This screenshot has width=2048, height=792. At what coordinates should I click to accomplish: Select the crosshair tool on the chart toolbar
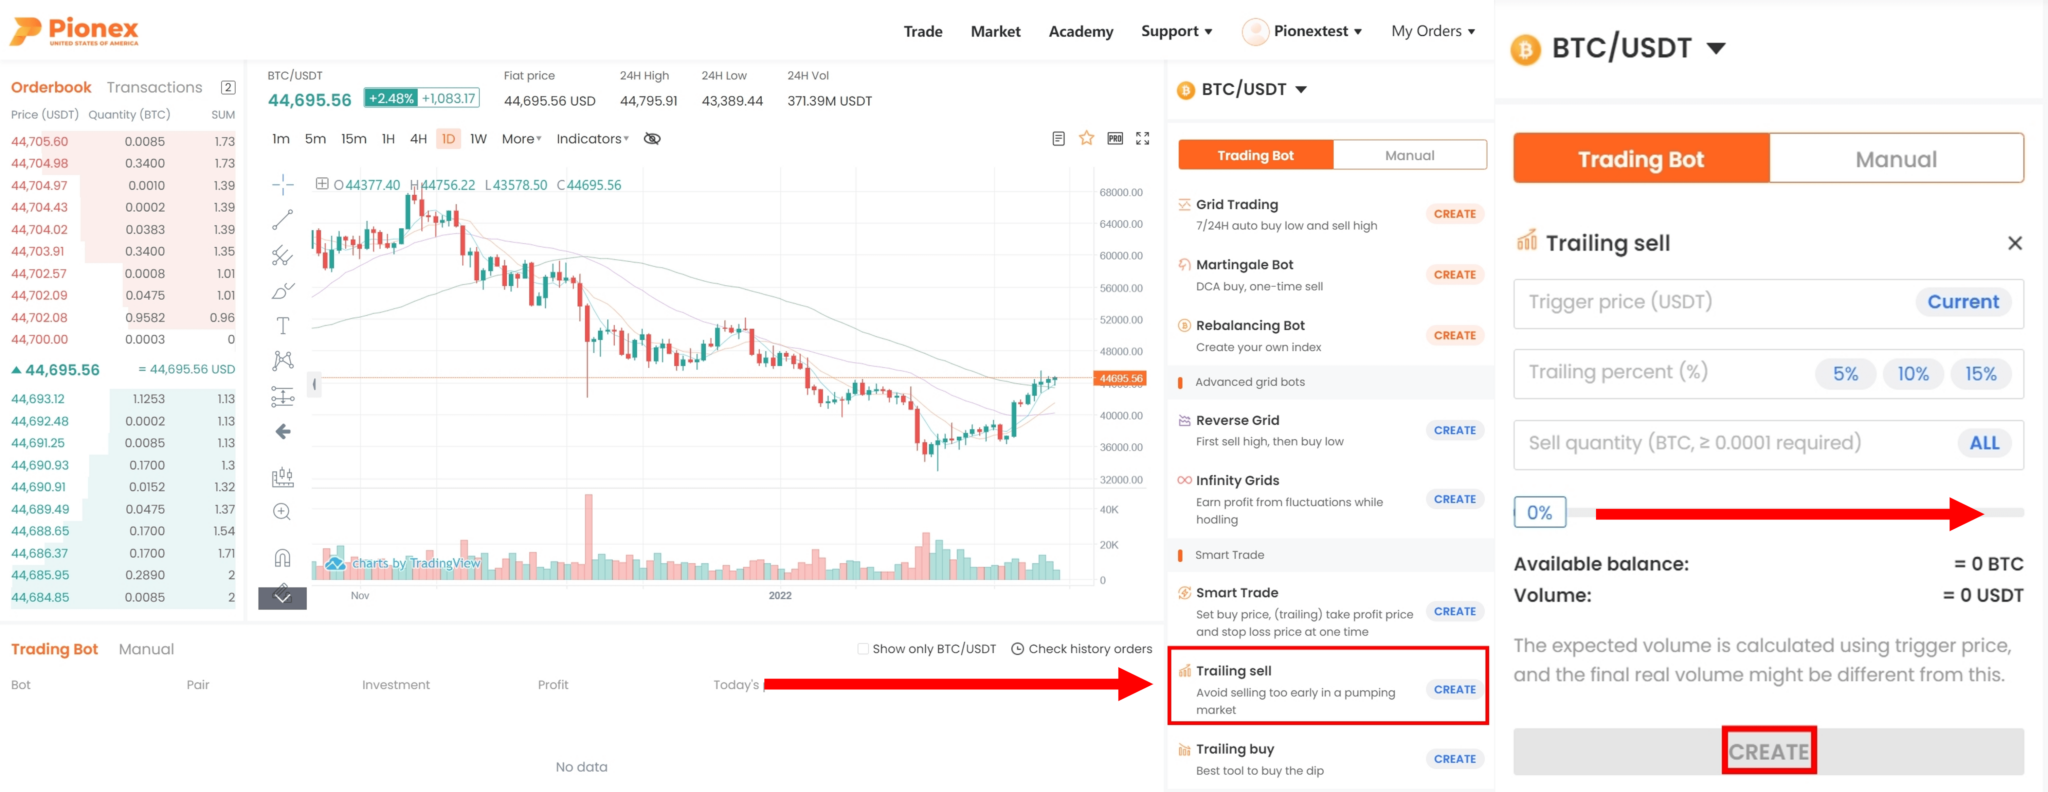point(283,184)
